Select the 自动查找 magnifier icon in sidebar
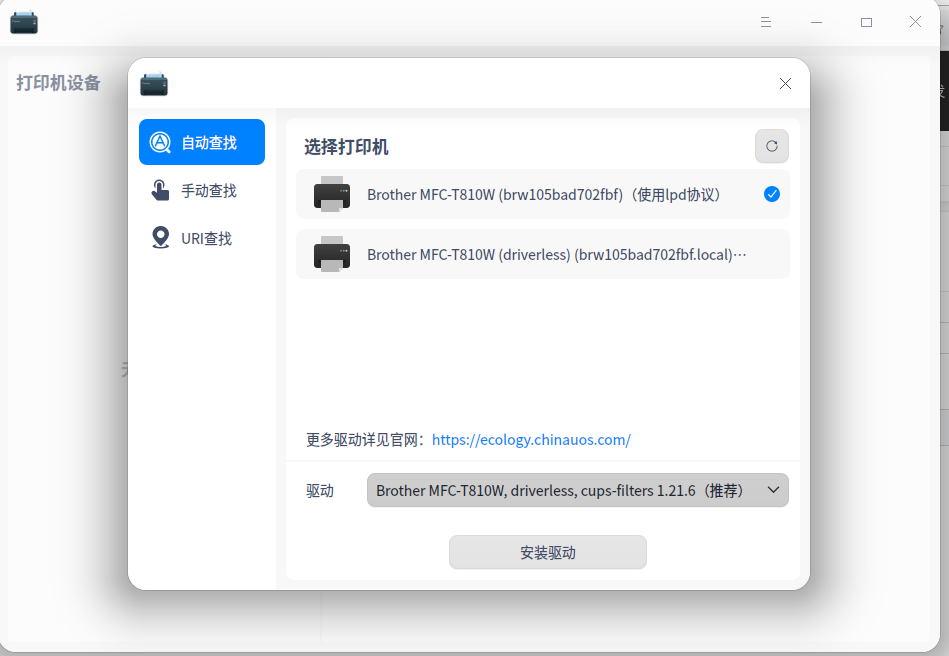949x656 pixels. 158,141
